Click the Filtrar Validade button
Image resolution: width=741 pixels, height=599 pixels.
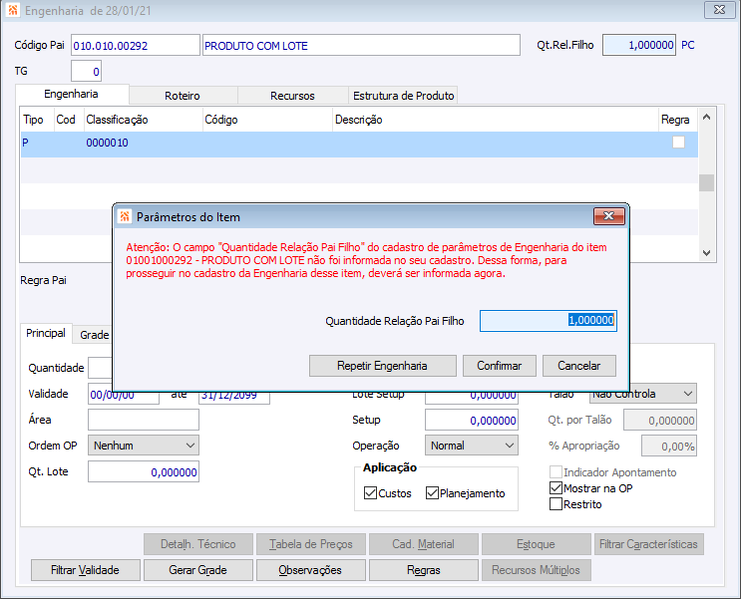click(x=85, y=570)
